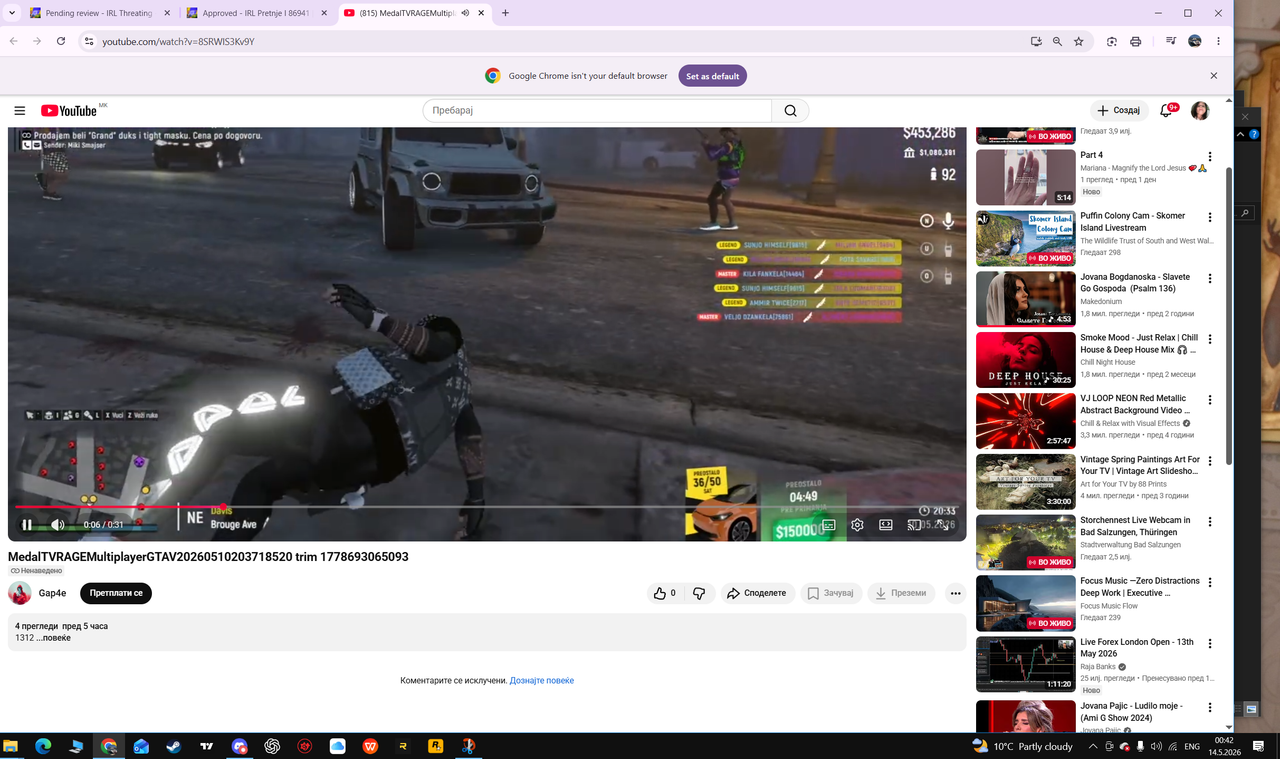
Task: Open Steam from the taskbar
Action: 173,746
